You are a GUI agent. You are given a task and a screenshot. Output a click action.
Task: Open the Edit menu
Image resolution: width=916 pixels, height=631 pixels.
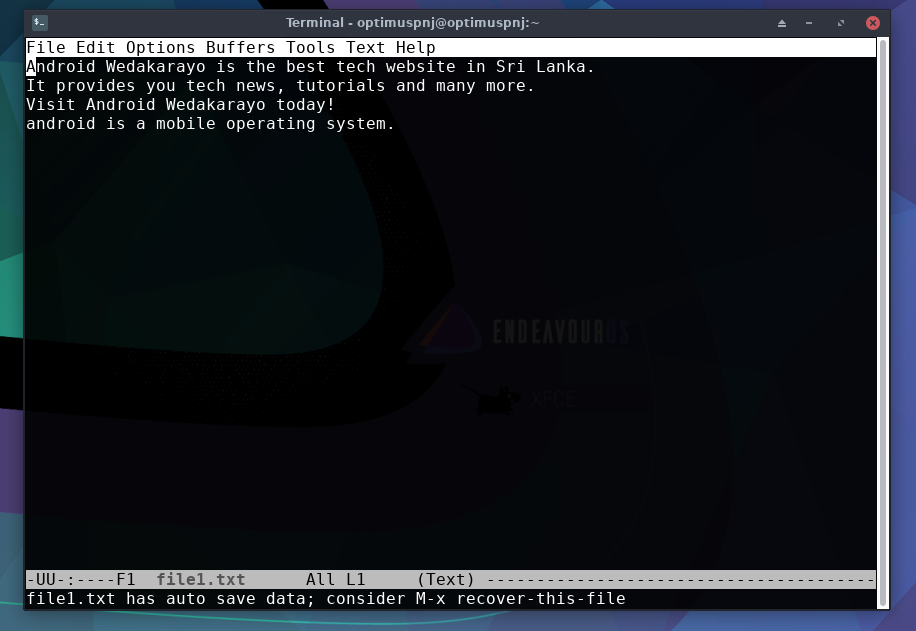(96, 47)
